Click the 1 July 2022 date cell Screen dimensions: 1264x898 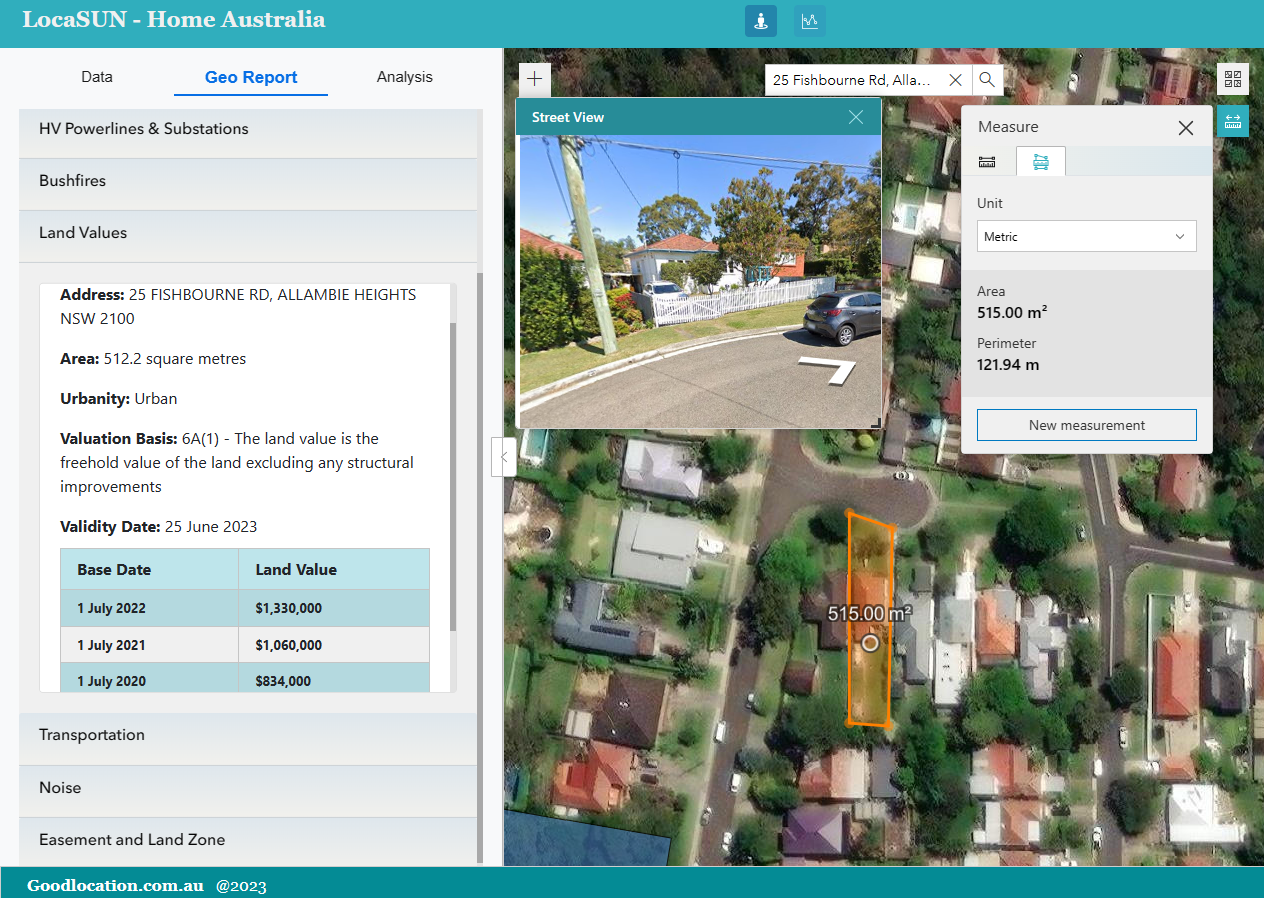[x=150, y=609]
